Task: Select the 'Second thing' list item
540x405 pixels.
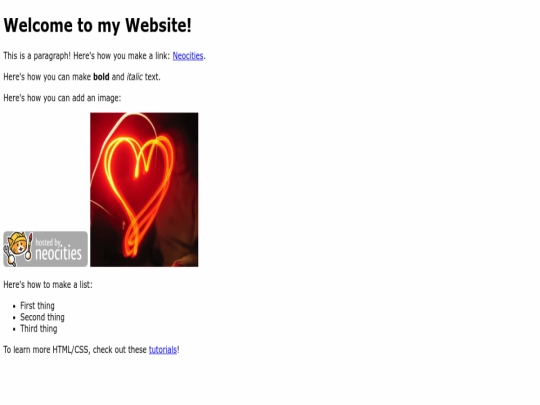Action: (x=42, y=317)
